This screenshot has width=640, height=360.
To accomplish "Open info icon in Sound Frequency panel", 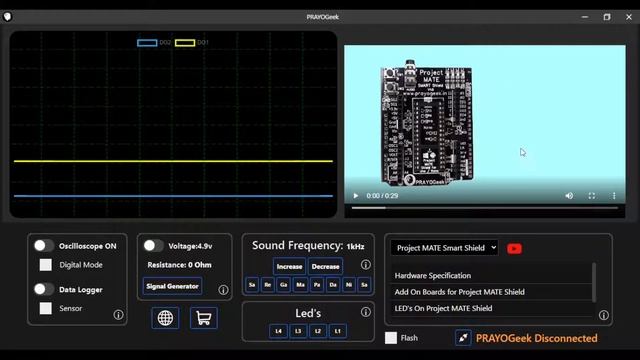I will point(366,264).
